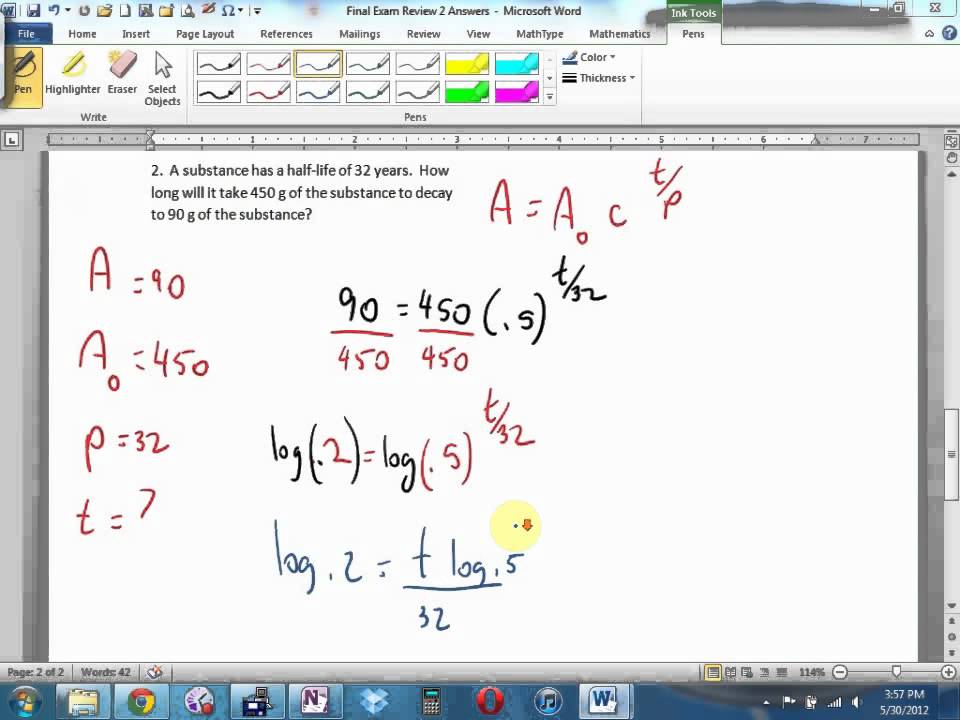This screenshot has height=720, width=960.
Task: Open the pen Color dropdown
Action: 589,58
